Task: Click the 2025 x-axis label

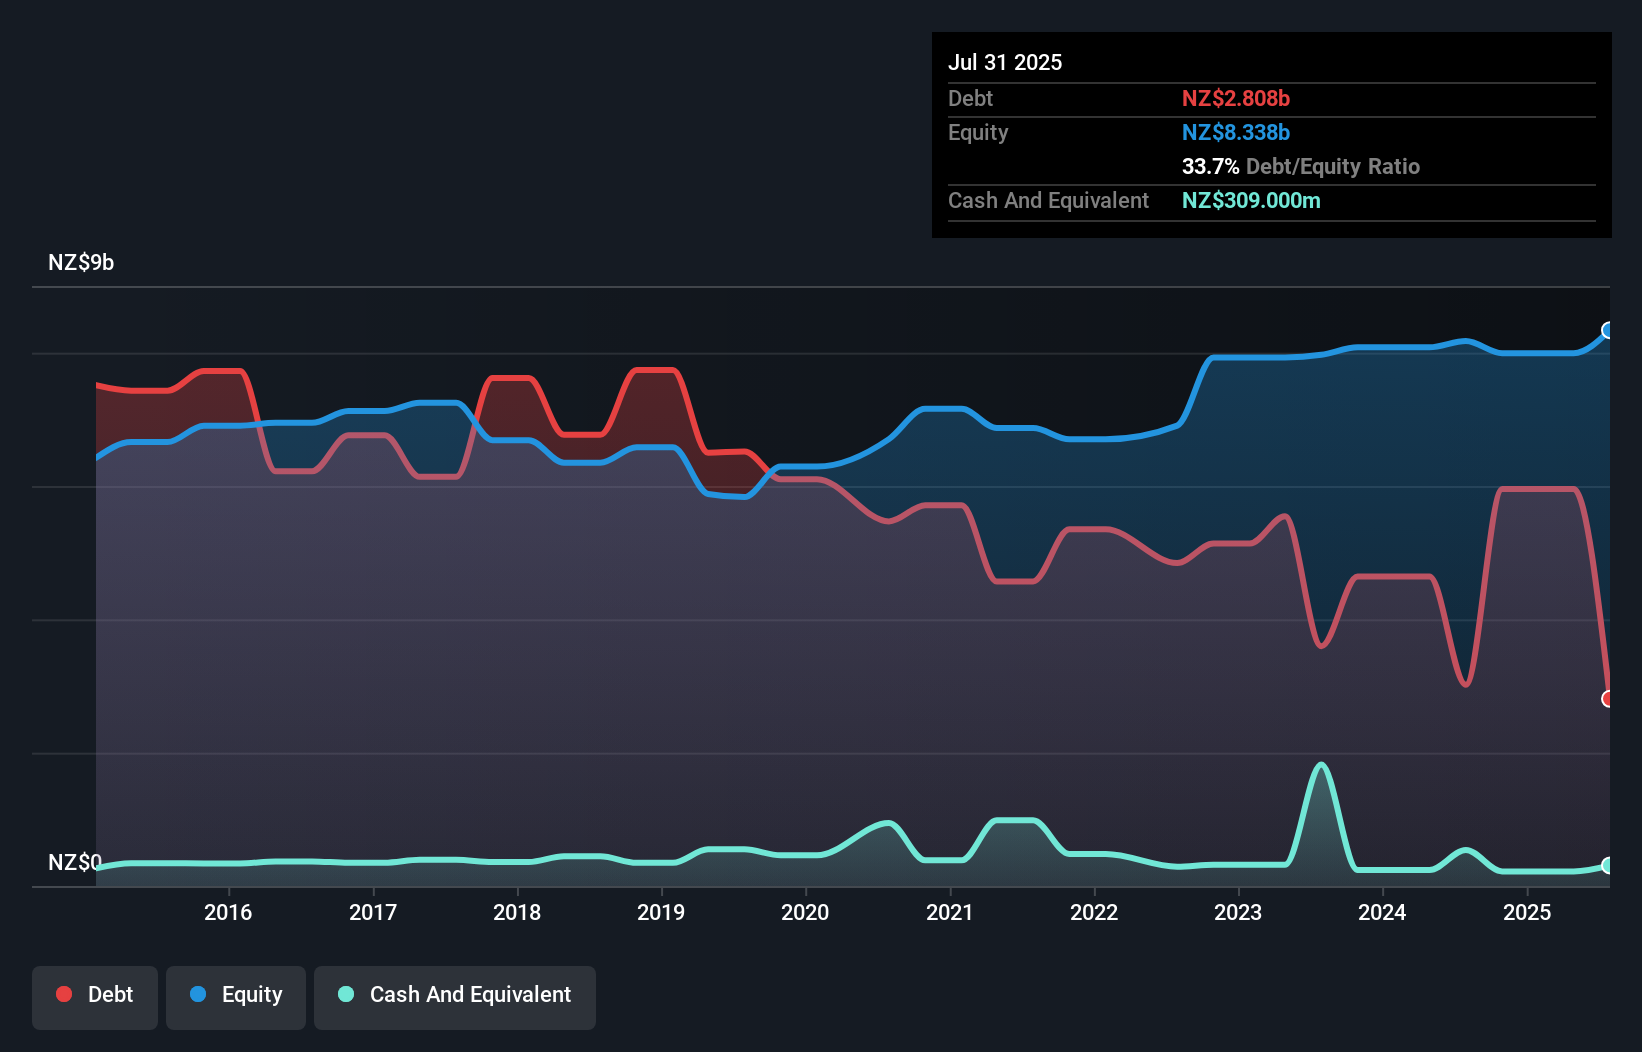Action: coord(1527,912)
